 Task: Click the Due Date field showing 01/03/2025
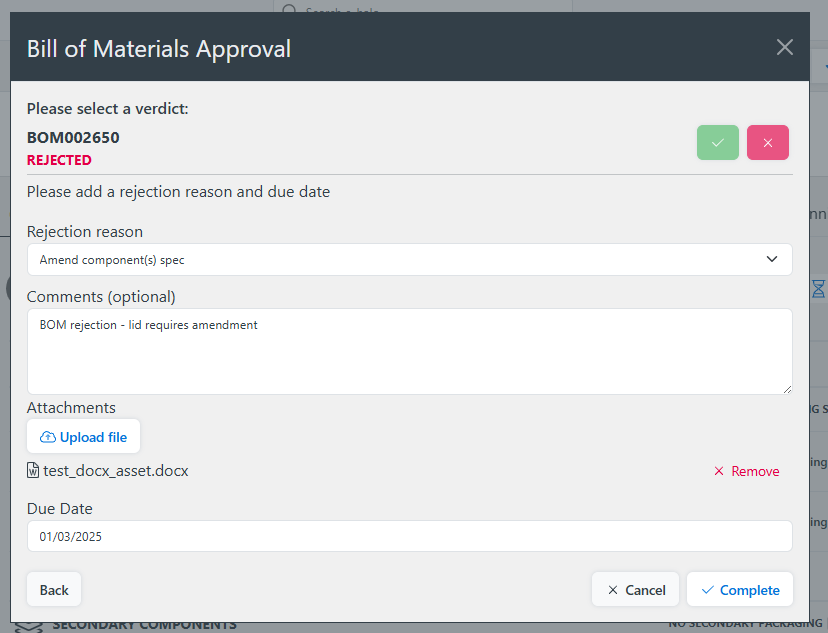(x=408, y=535)
